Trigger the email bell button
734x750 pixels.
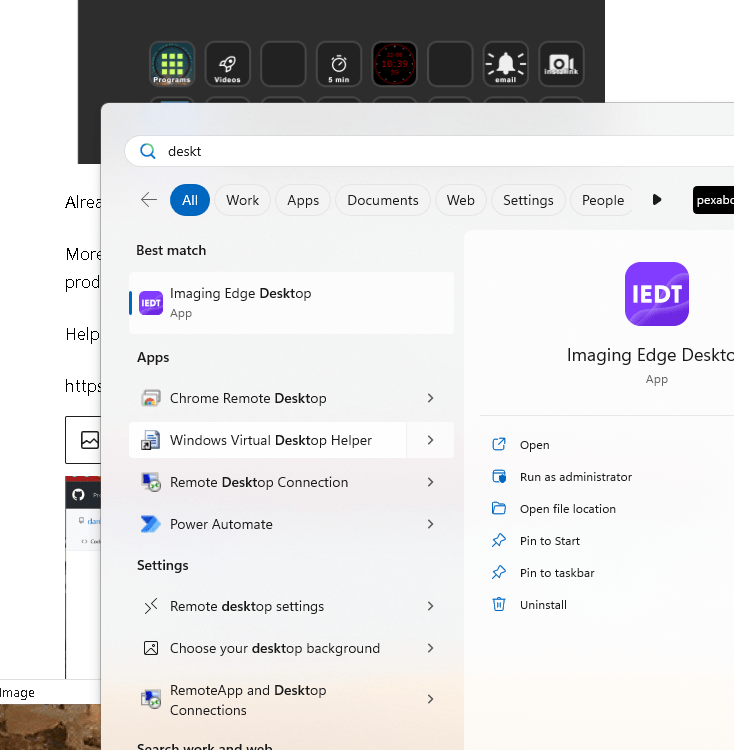tap(505, 64)
